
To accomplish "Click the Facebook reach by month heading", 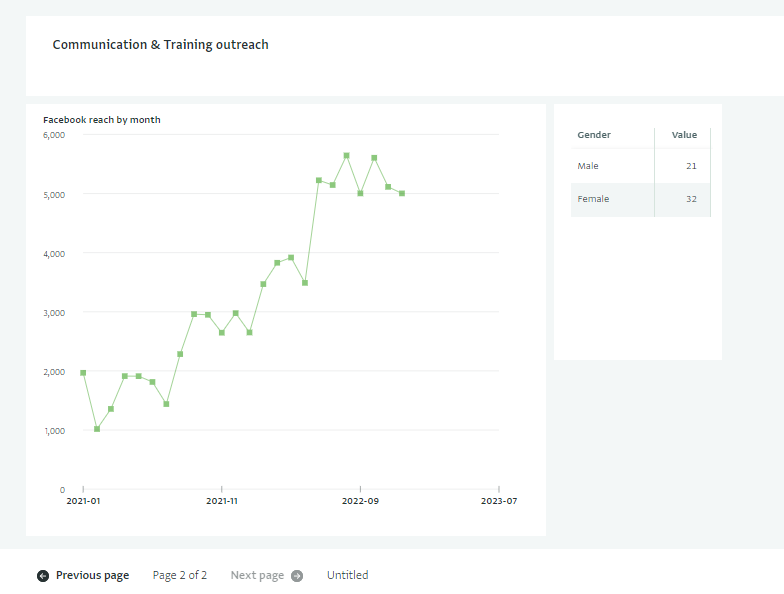I will (102, 120).
